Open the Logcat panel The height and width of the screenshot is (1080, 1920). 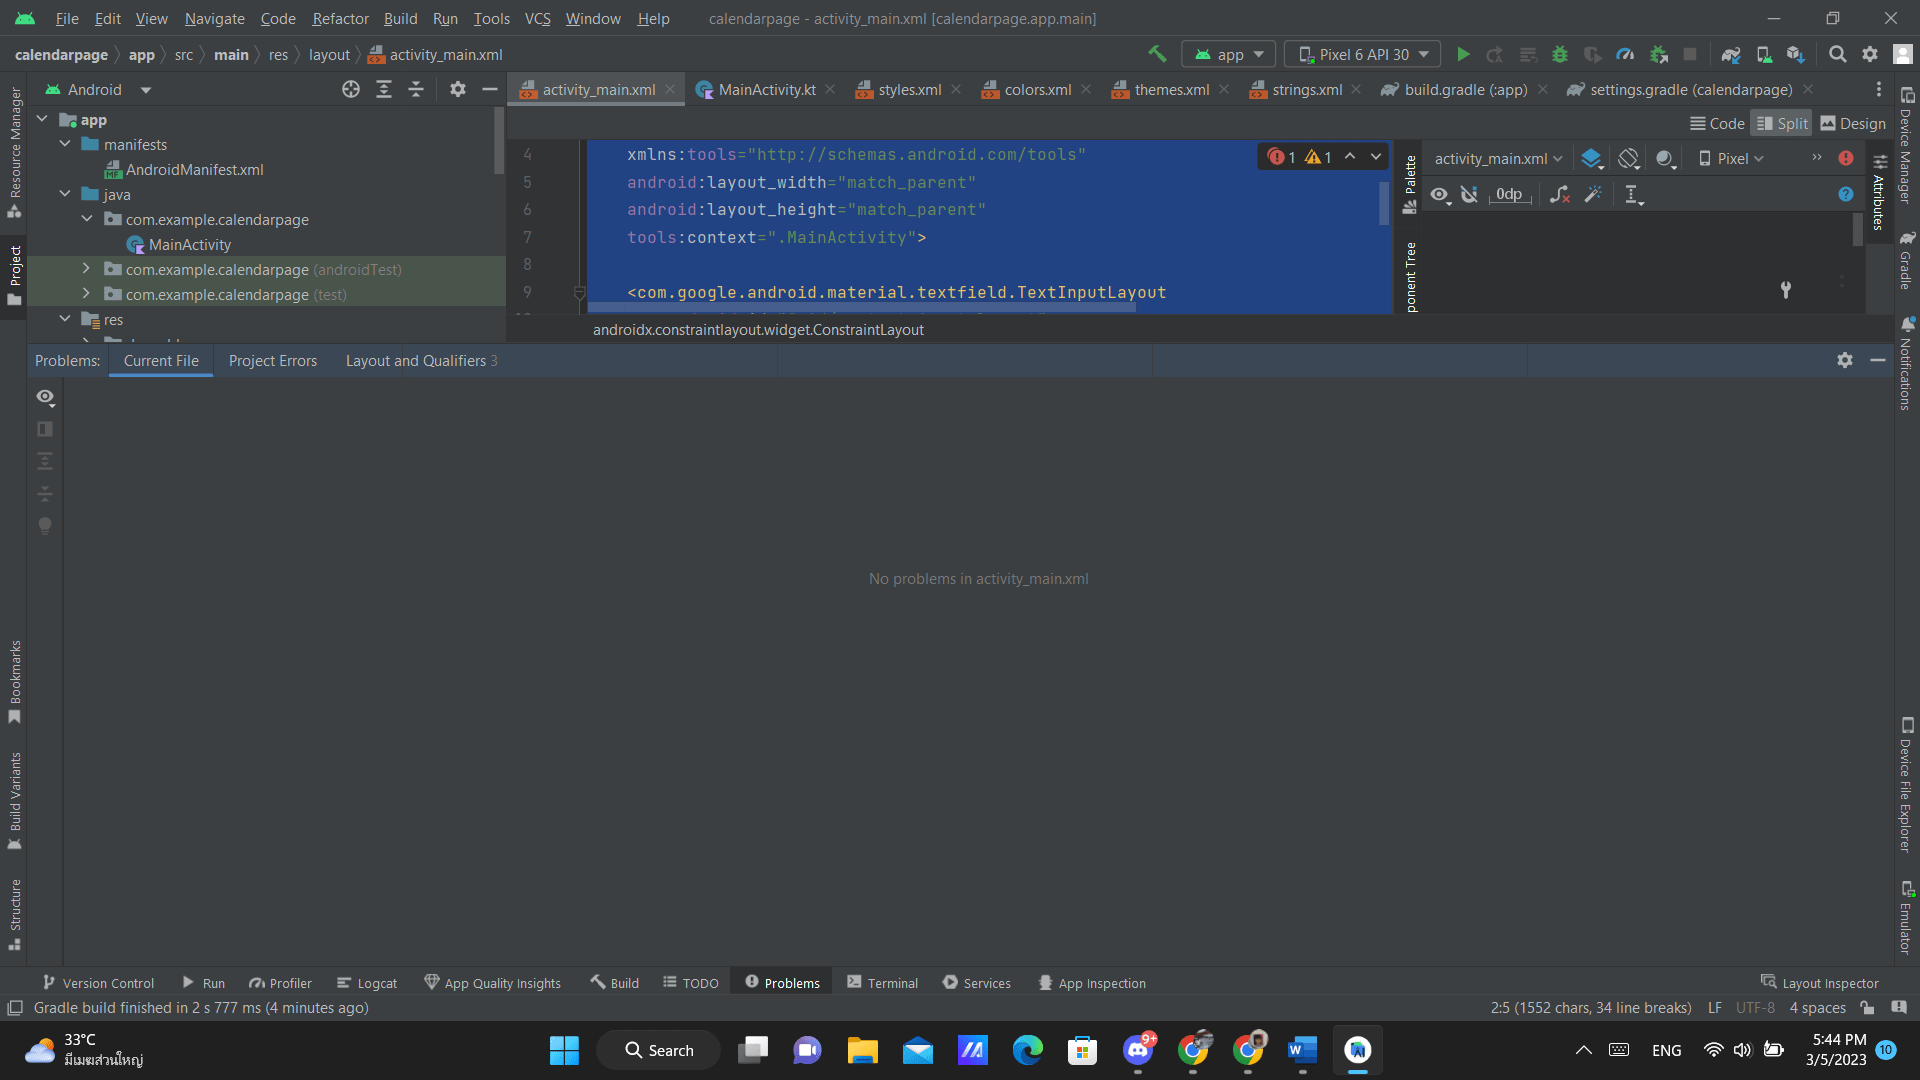click(366, 983)
